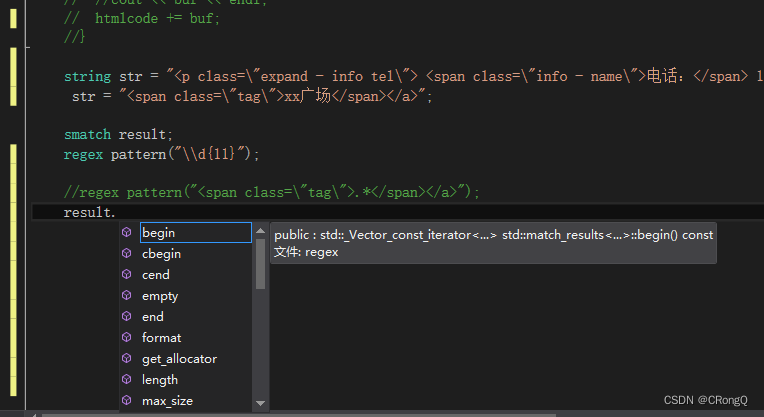The width and height of the screenshot is (764, 417).
Task: Click the method icon beside cend
Action: 127,274
